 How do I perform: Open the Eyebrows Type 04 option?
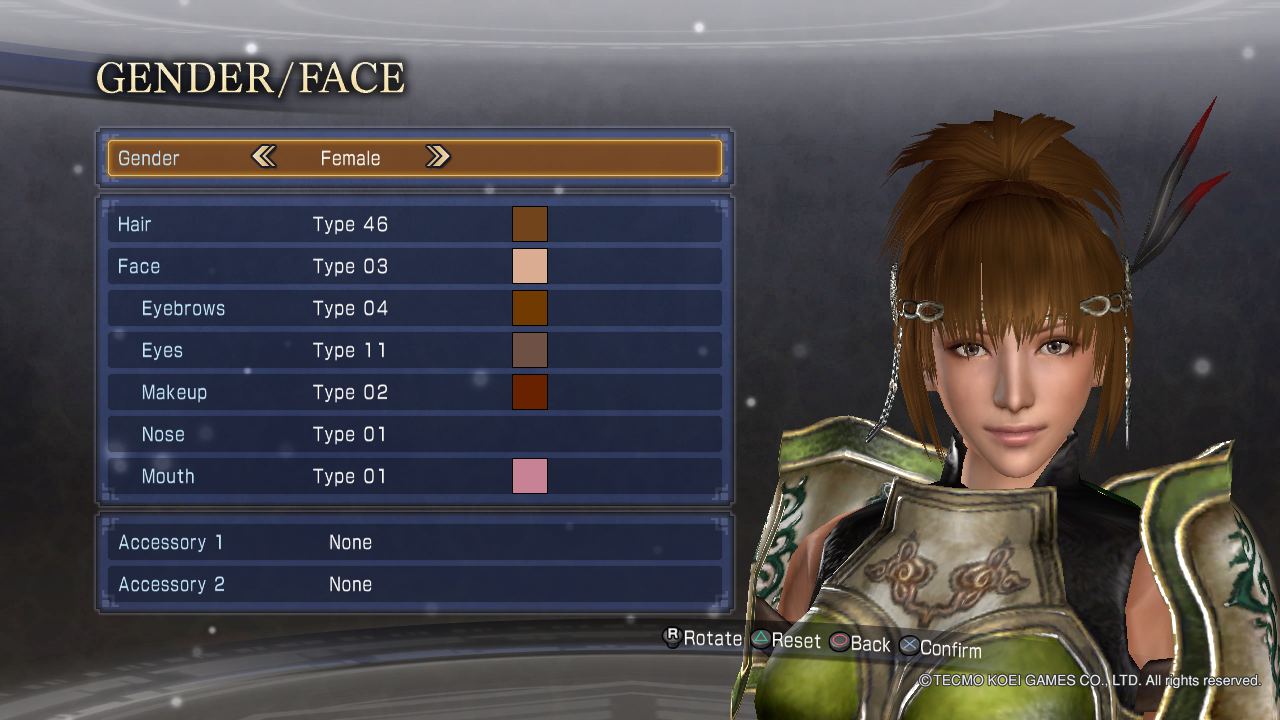tap(414, 308)
